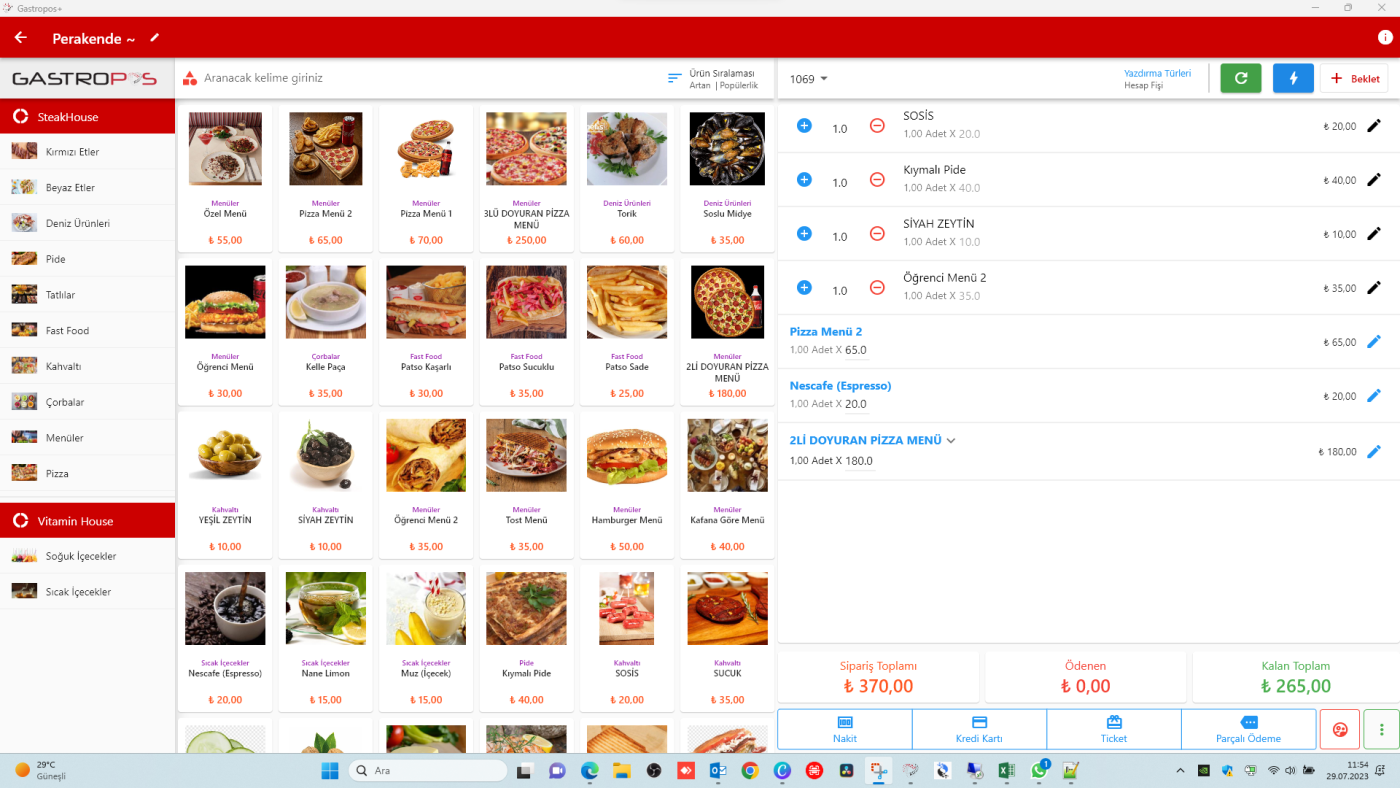Expand the 2Lİ DOYURAN PİZZA MENÜ item
This screenshot has width=1400, height=788.
[951, 440]
